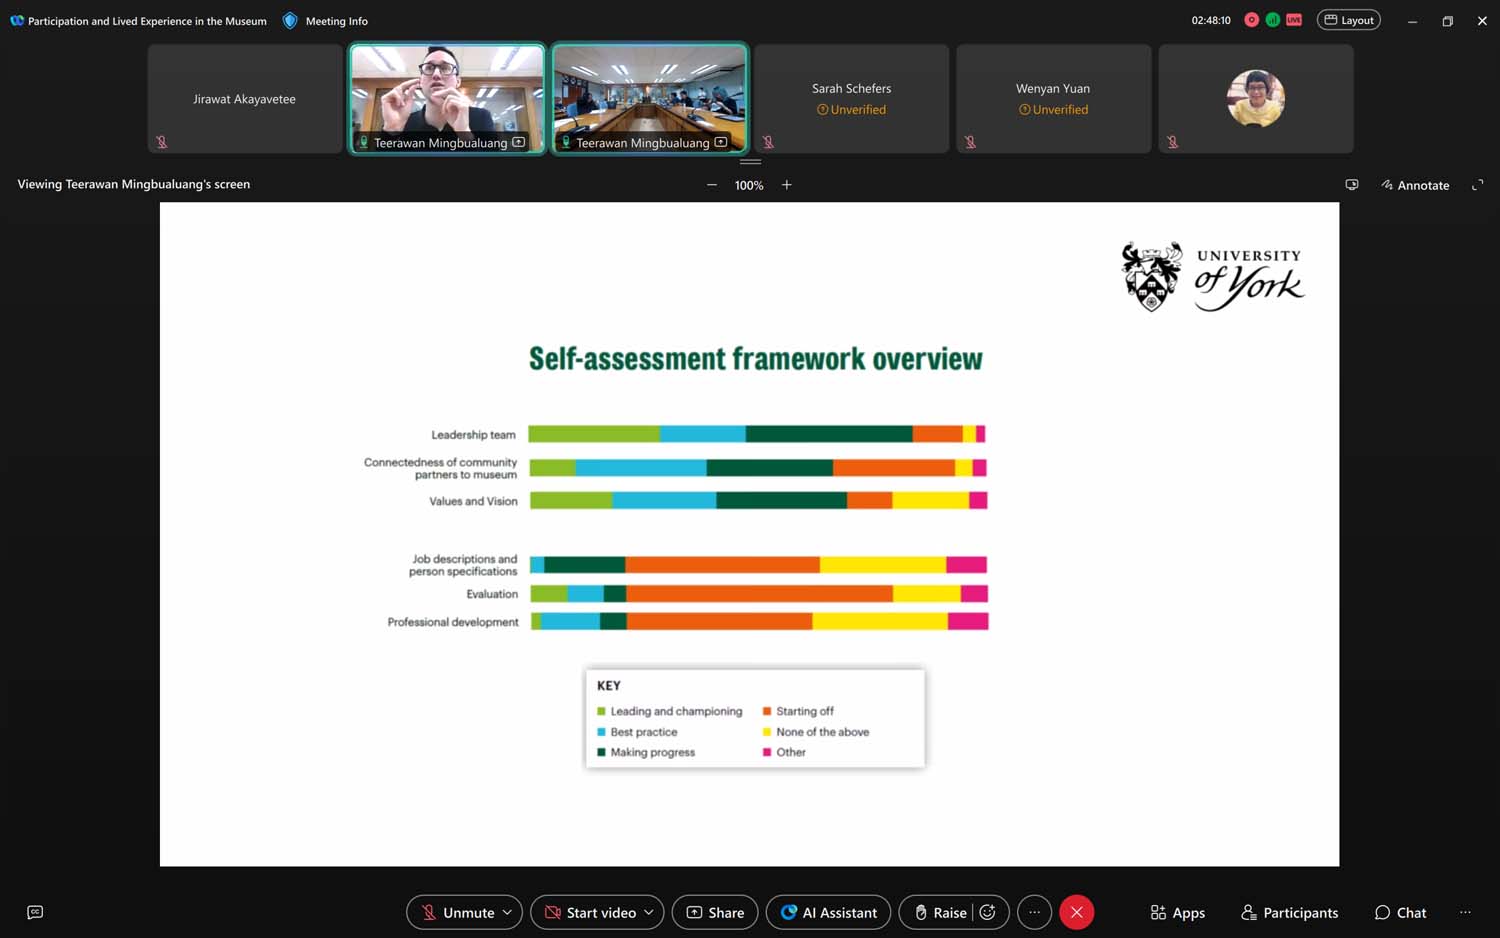Click the pop-out screen icon left of Annotate
Screen dimensions: 1500x938
tap(1351, 185)
